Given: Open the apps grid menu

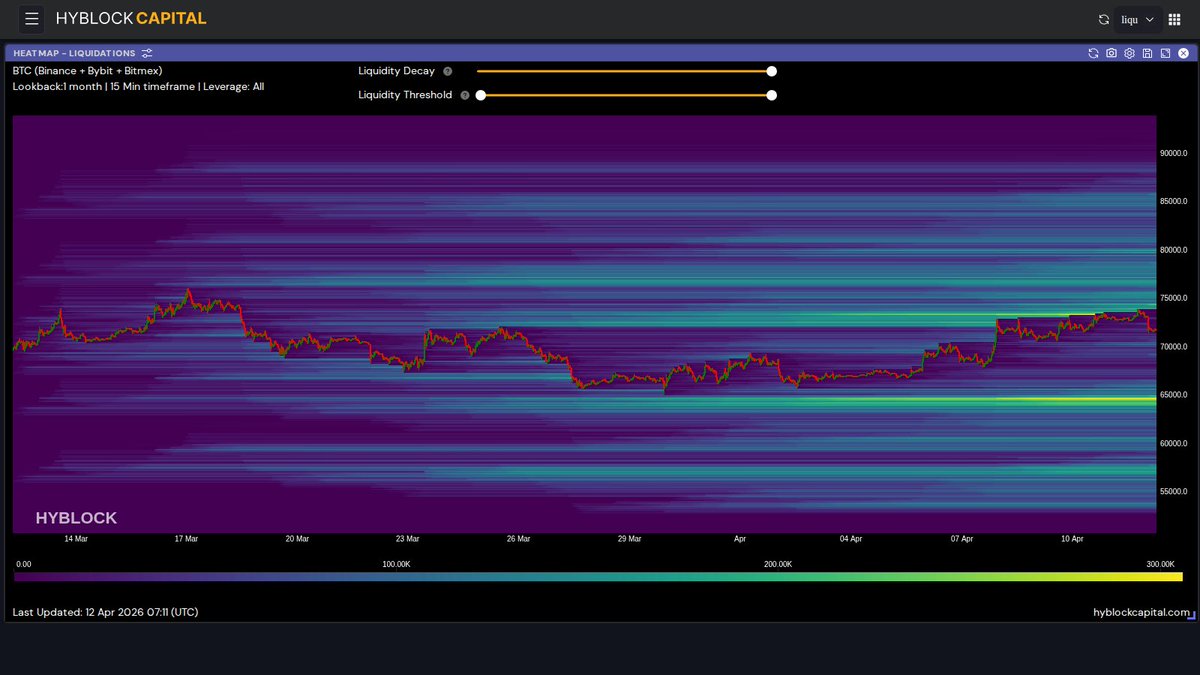Looking at the screenshot, I should coord(1174,19).
